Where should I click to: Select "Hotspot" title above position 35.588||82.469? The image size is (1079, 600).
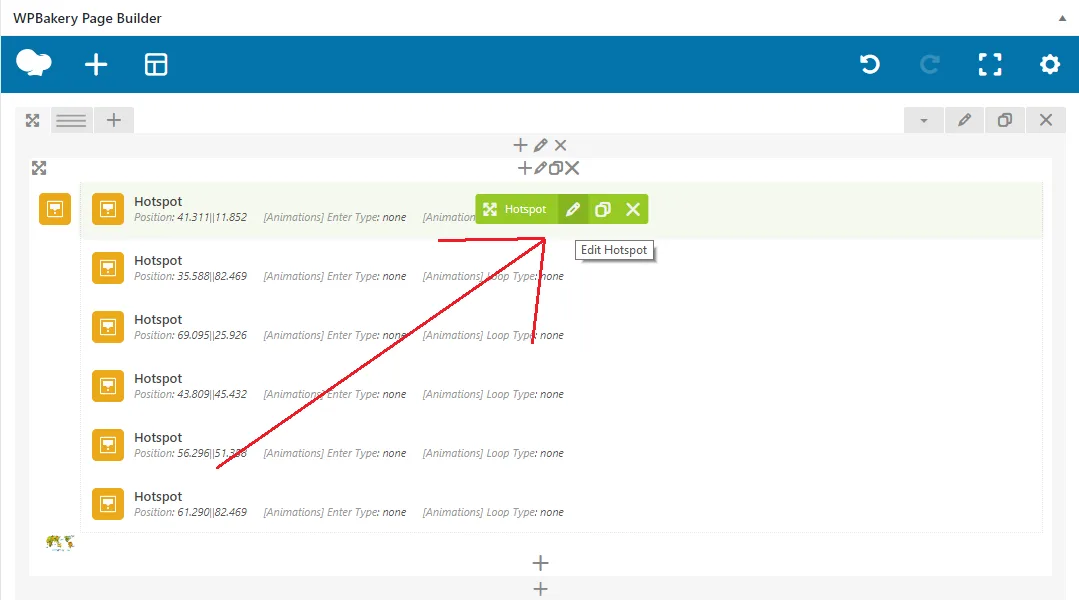[x=158, y=261]
